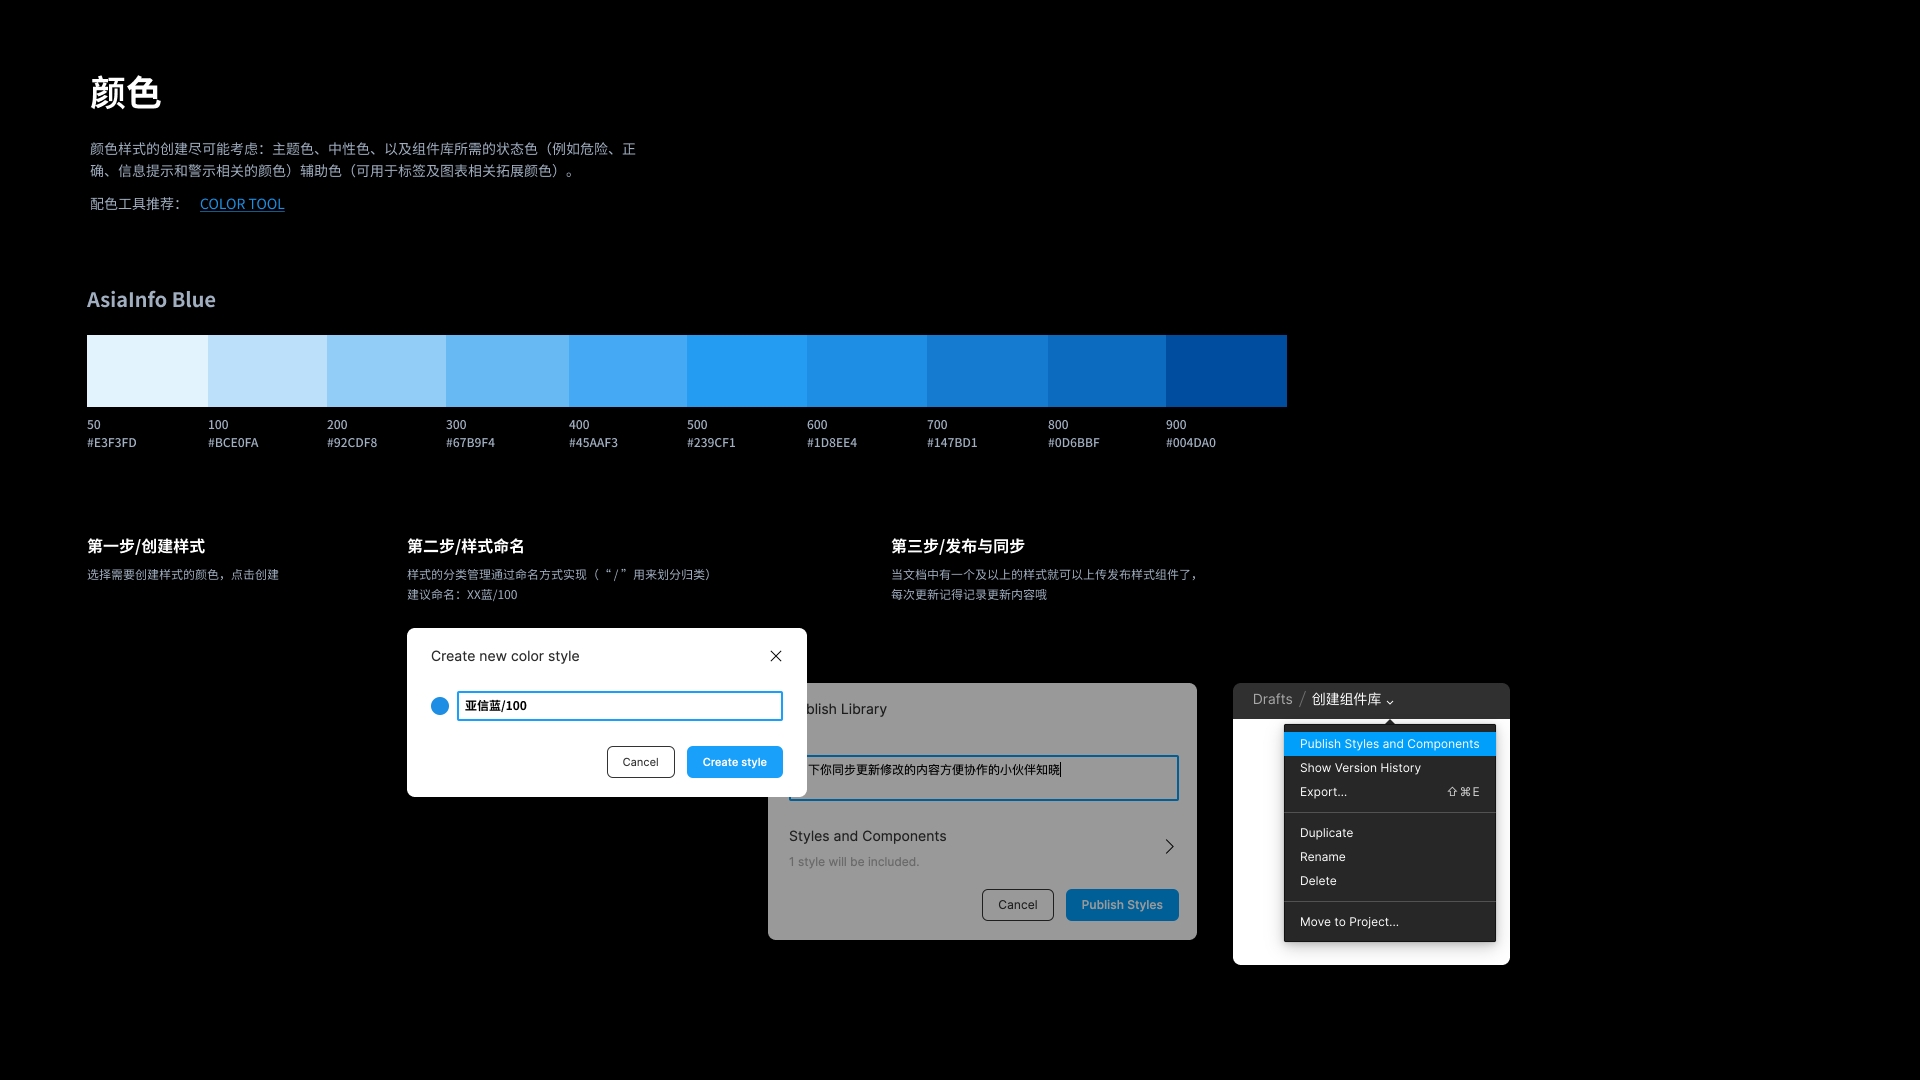The height and width of the screenshot is (1080, 1920).
Task: Click the Publish Styles and Components option
Action: click(x=1389, y=742)
